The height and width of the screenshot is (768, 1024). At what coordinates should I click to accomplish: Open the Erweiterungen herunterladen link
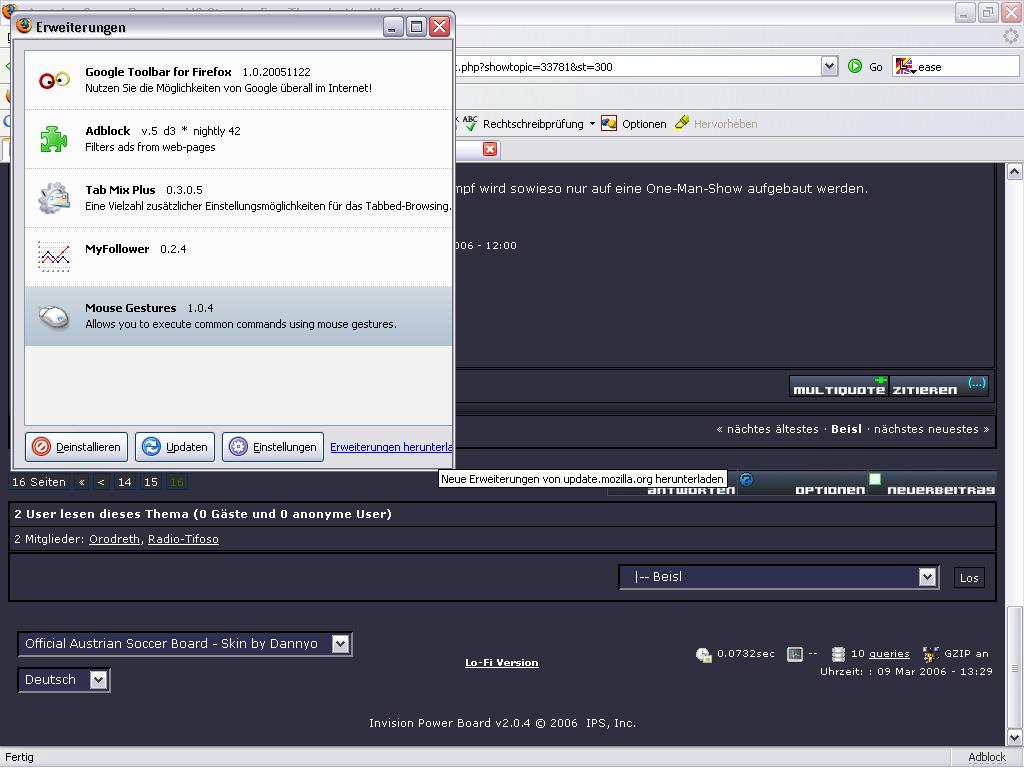click(x=391, y=447)
